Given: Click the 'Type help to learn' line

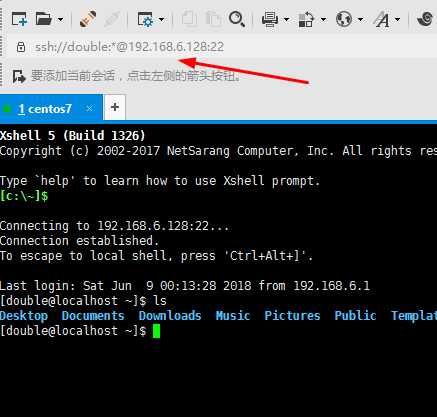Looking at the screenshot, I should click(160, 181).
